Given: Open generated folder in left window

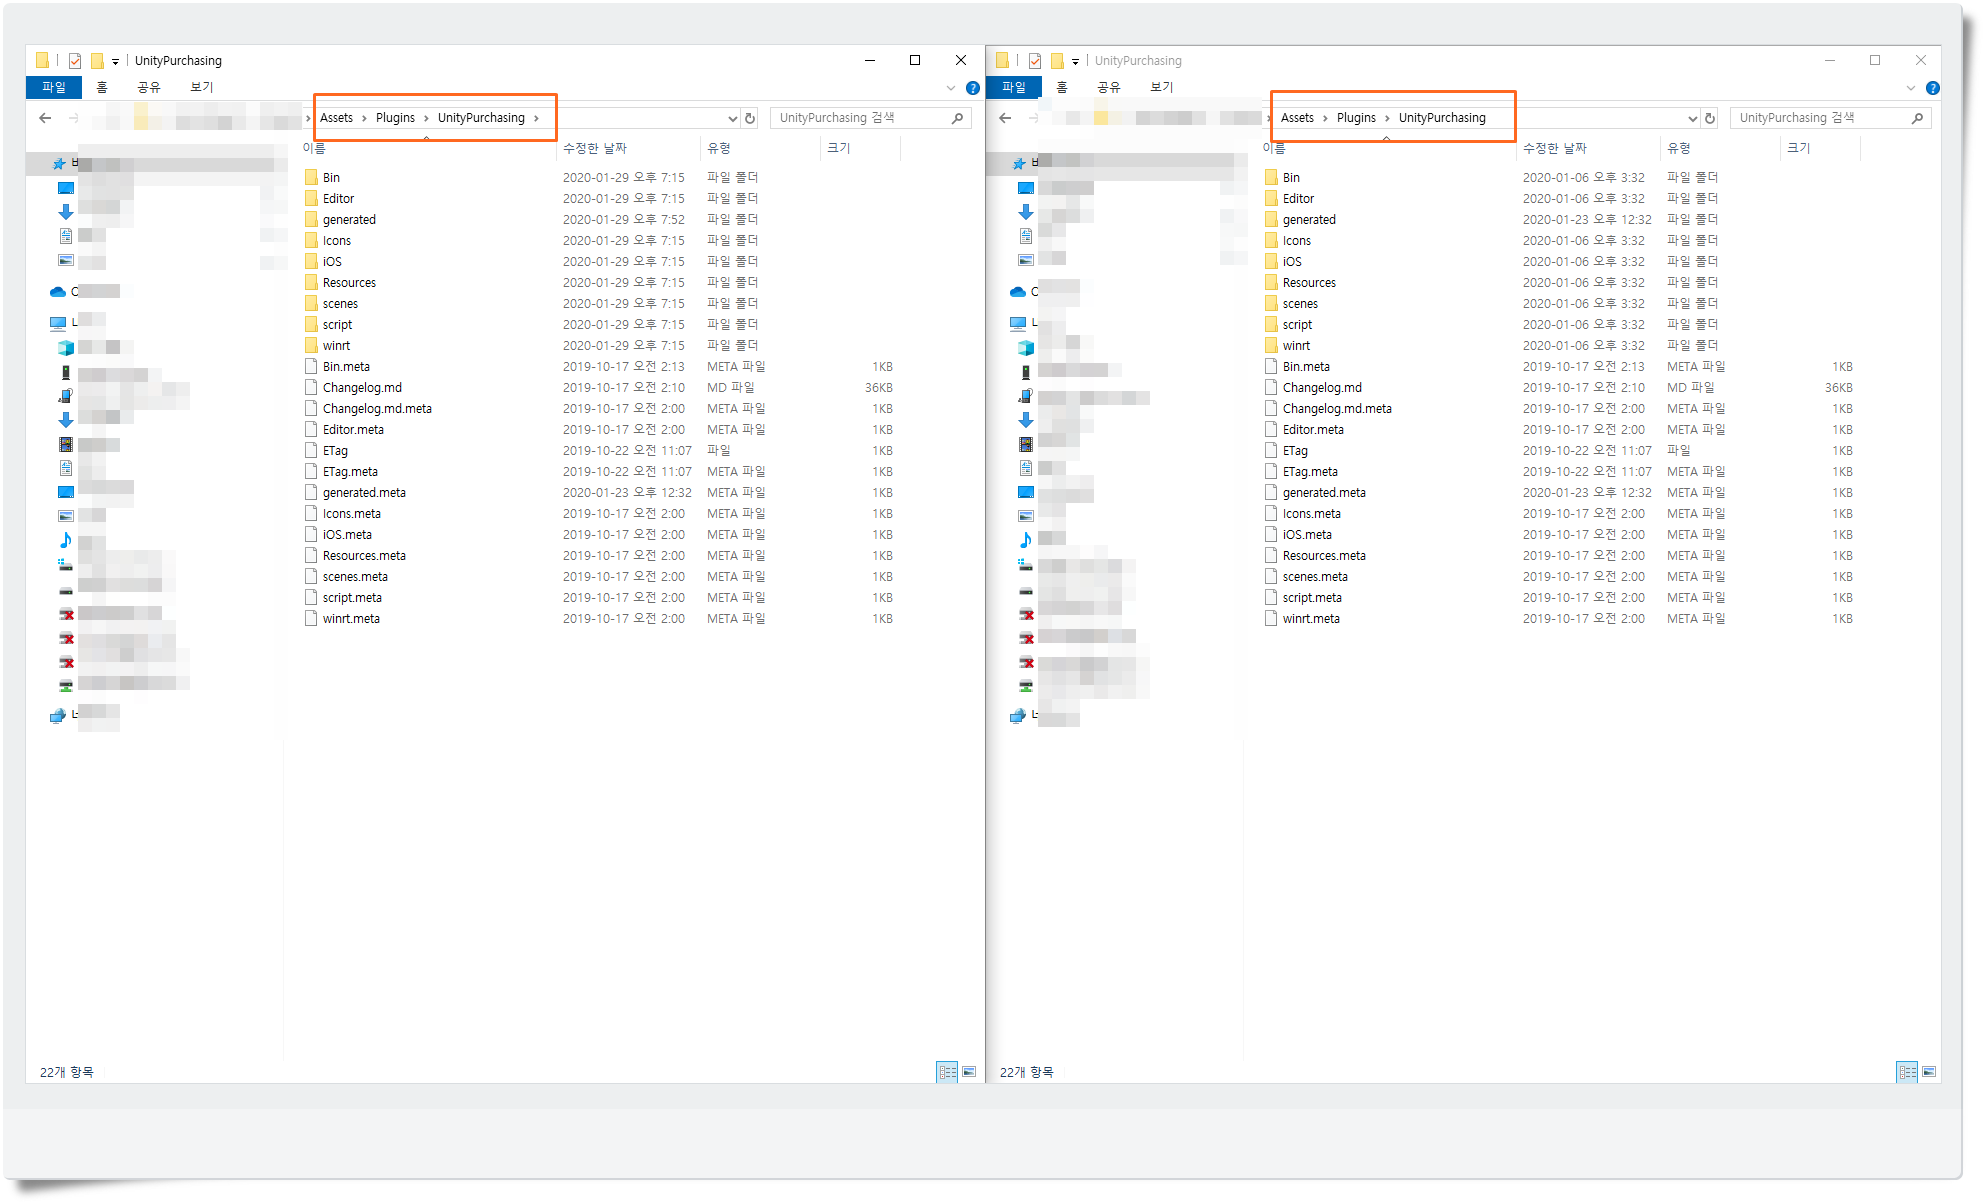Looking at the screenshot, I should tap(349, 220).
